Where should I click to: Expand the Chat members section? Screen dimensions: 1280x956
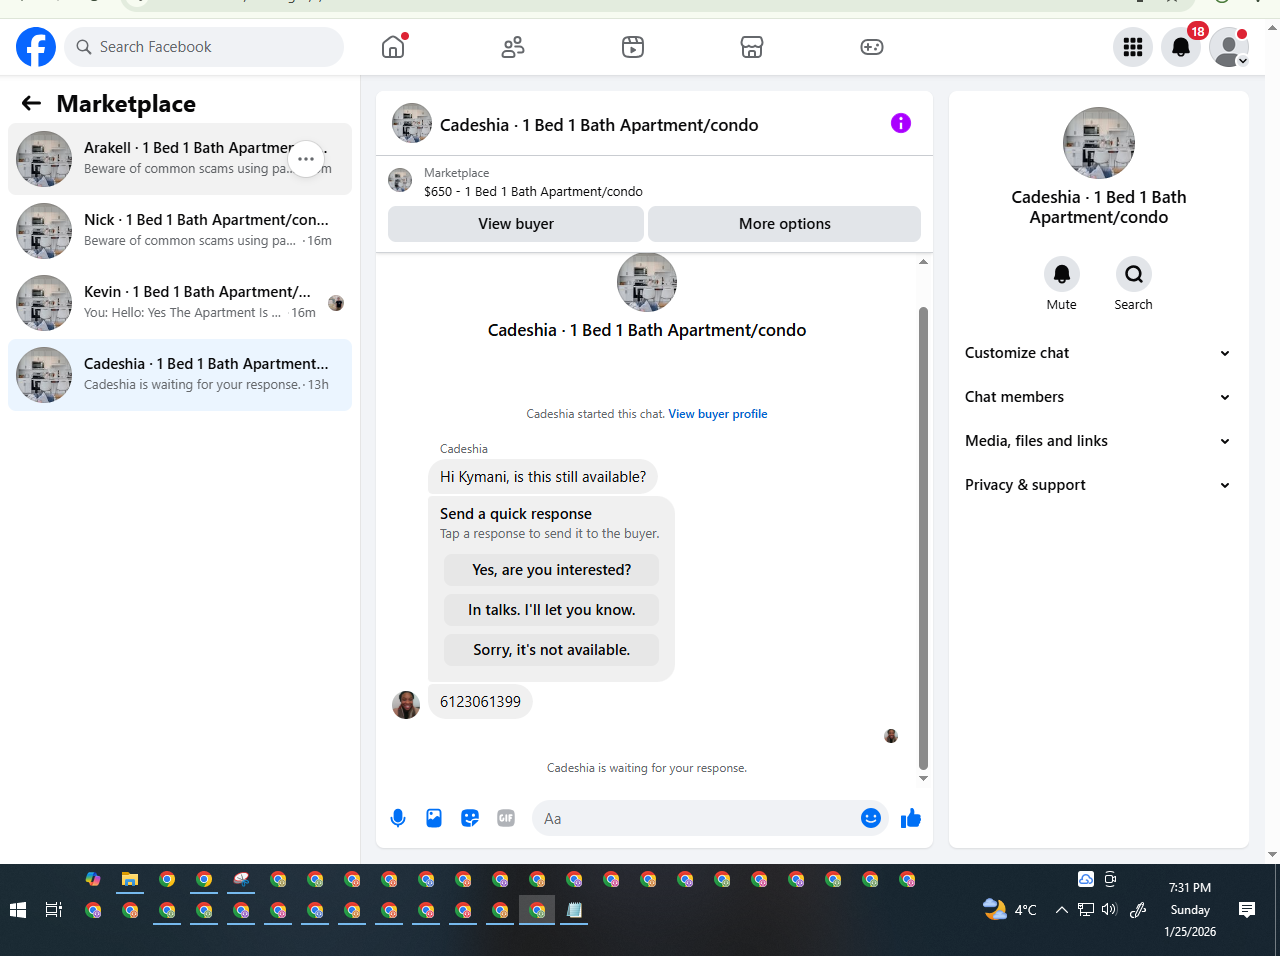pyautogui.click(x=1098, y=397)
